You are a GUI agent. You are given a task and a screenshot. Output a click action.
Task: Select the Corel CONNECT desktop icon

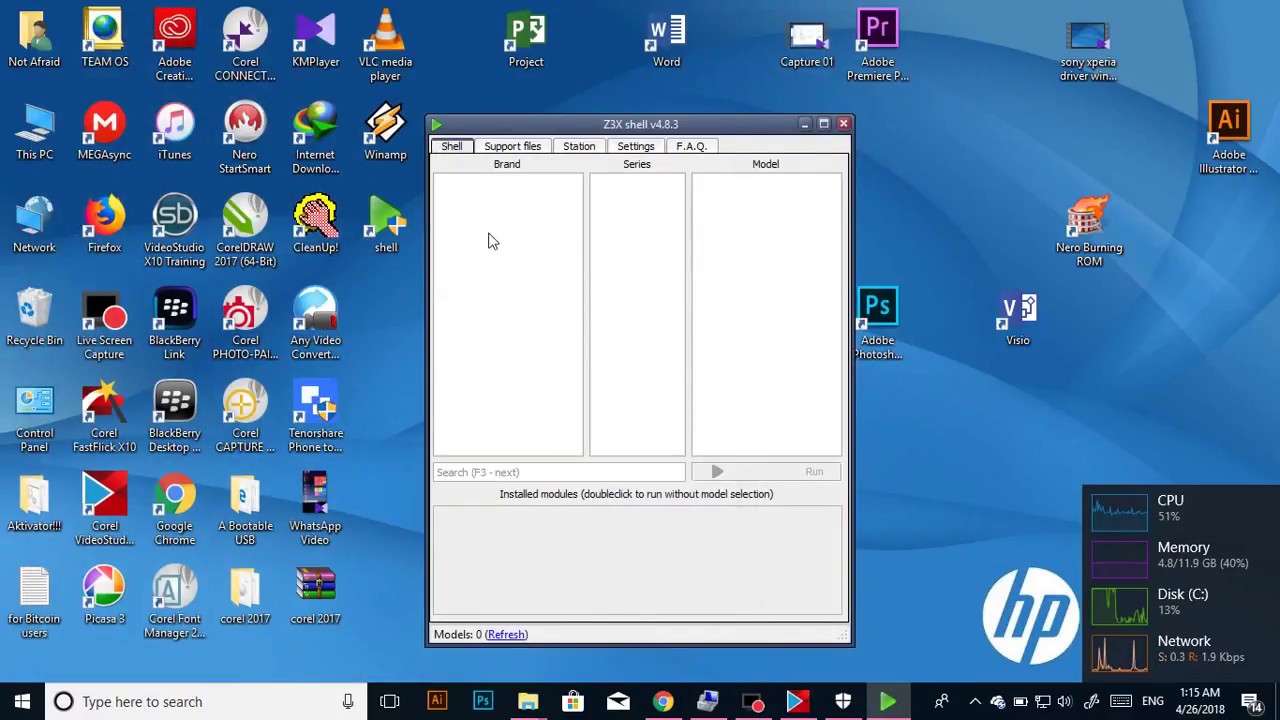click(245, 46)
